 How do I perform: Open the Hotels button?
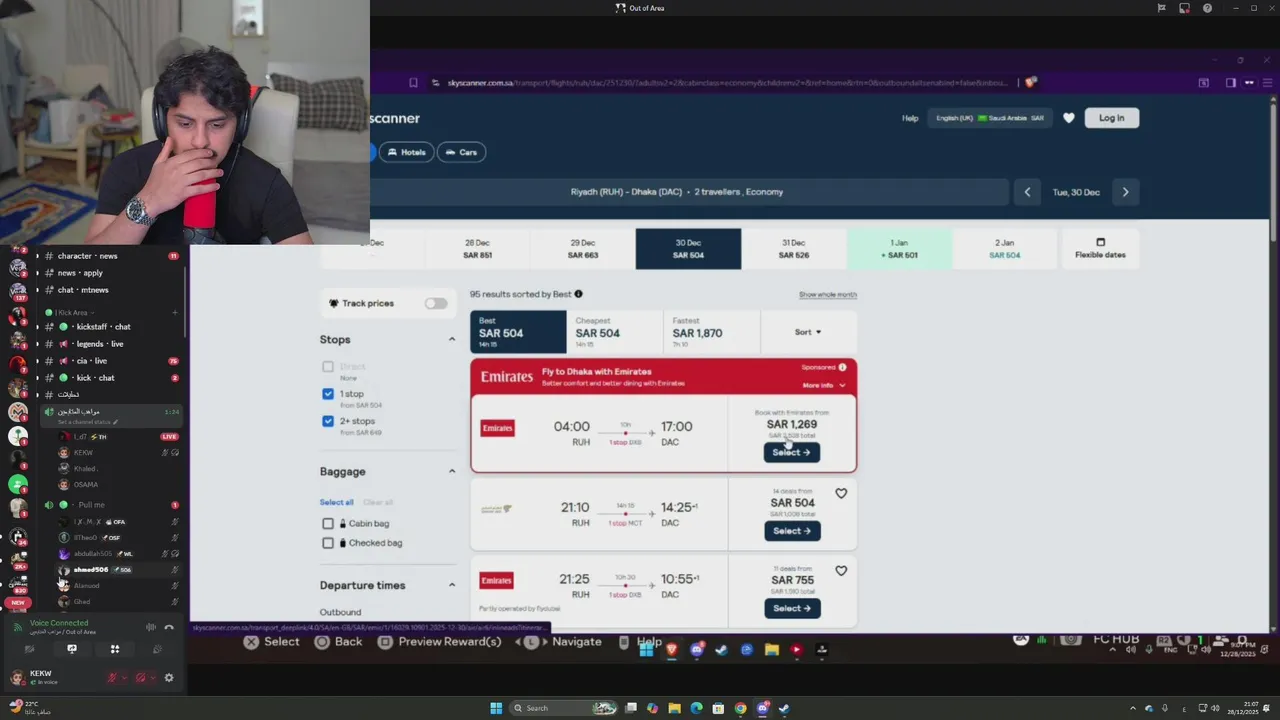(407, 152)
